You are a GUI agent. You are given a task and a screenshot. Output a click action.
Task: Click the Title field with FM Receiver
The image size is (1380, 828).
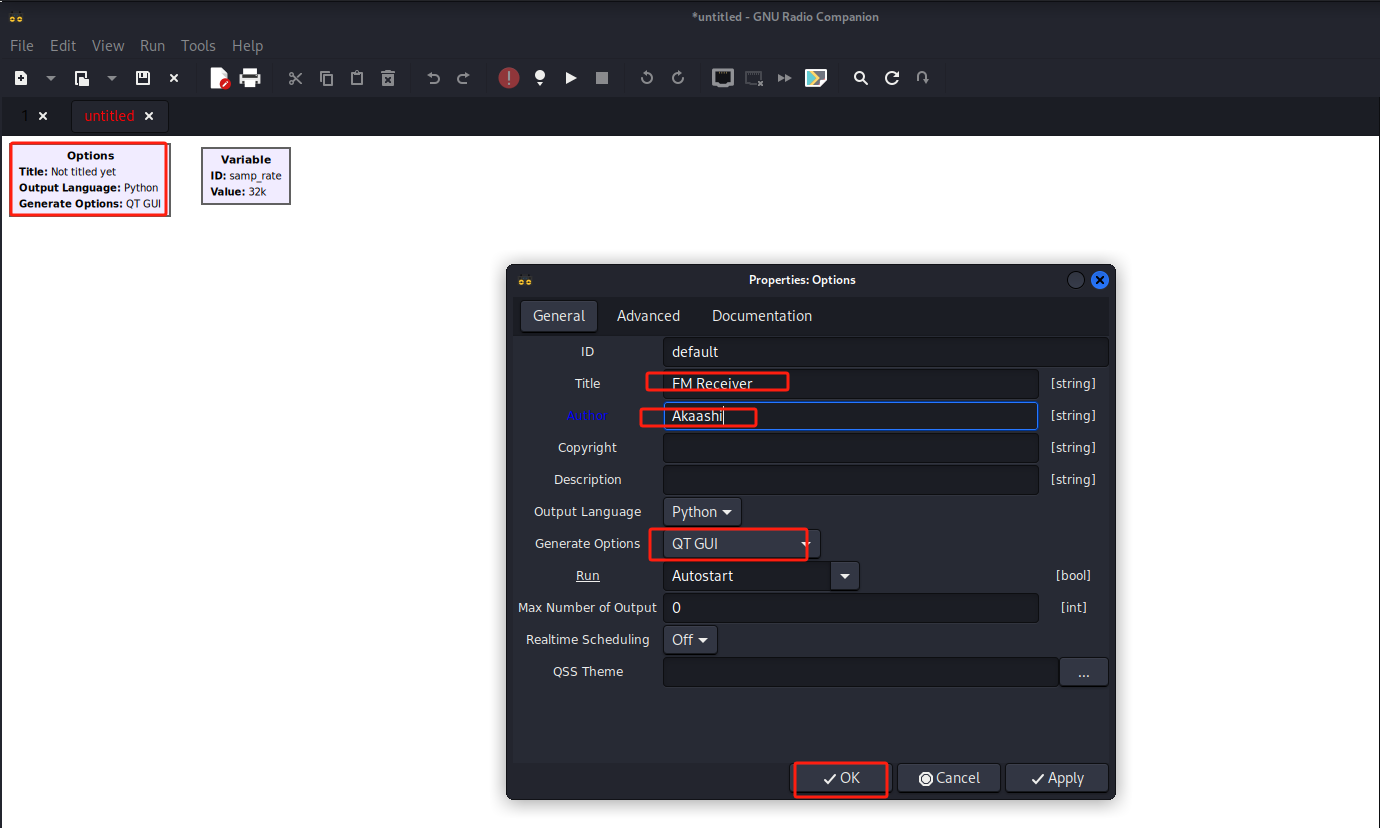click(850, 384)
